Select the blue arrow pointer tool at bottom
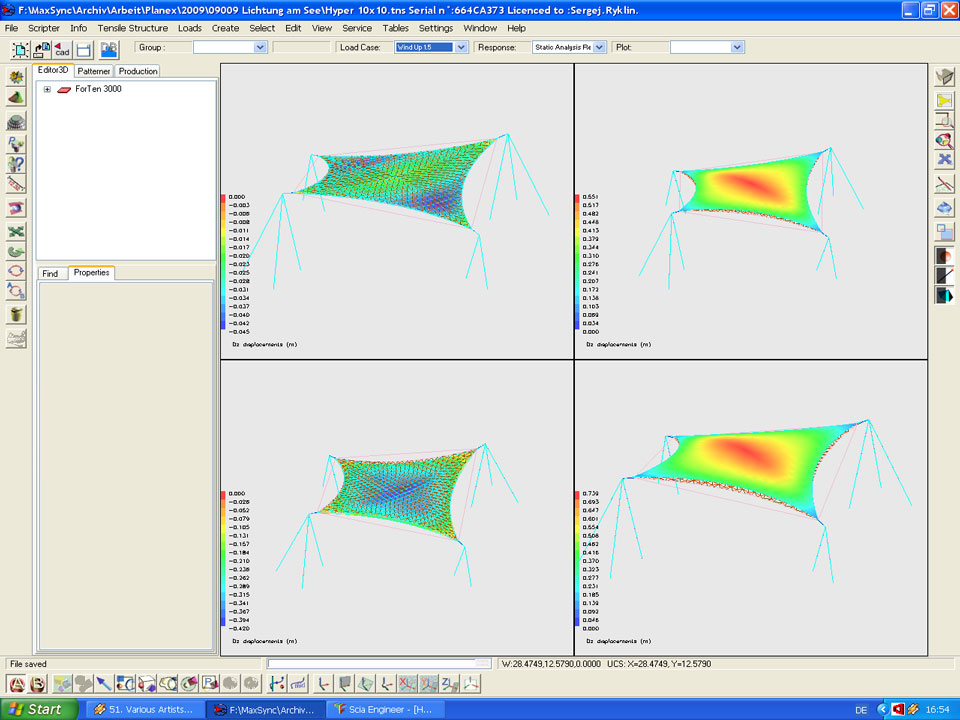 coord(104,684)
